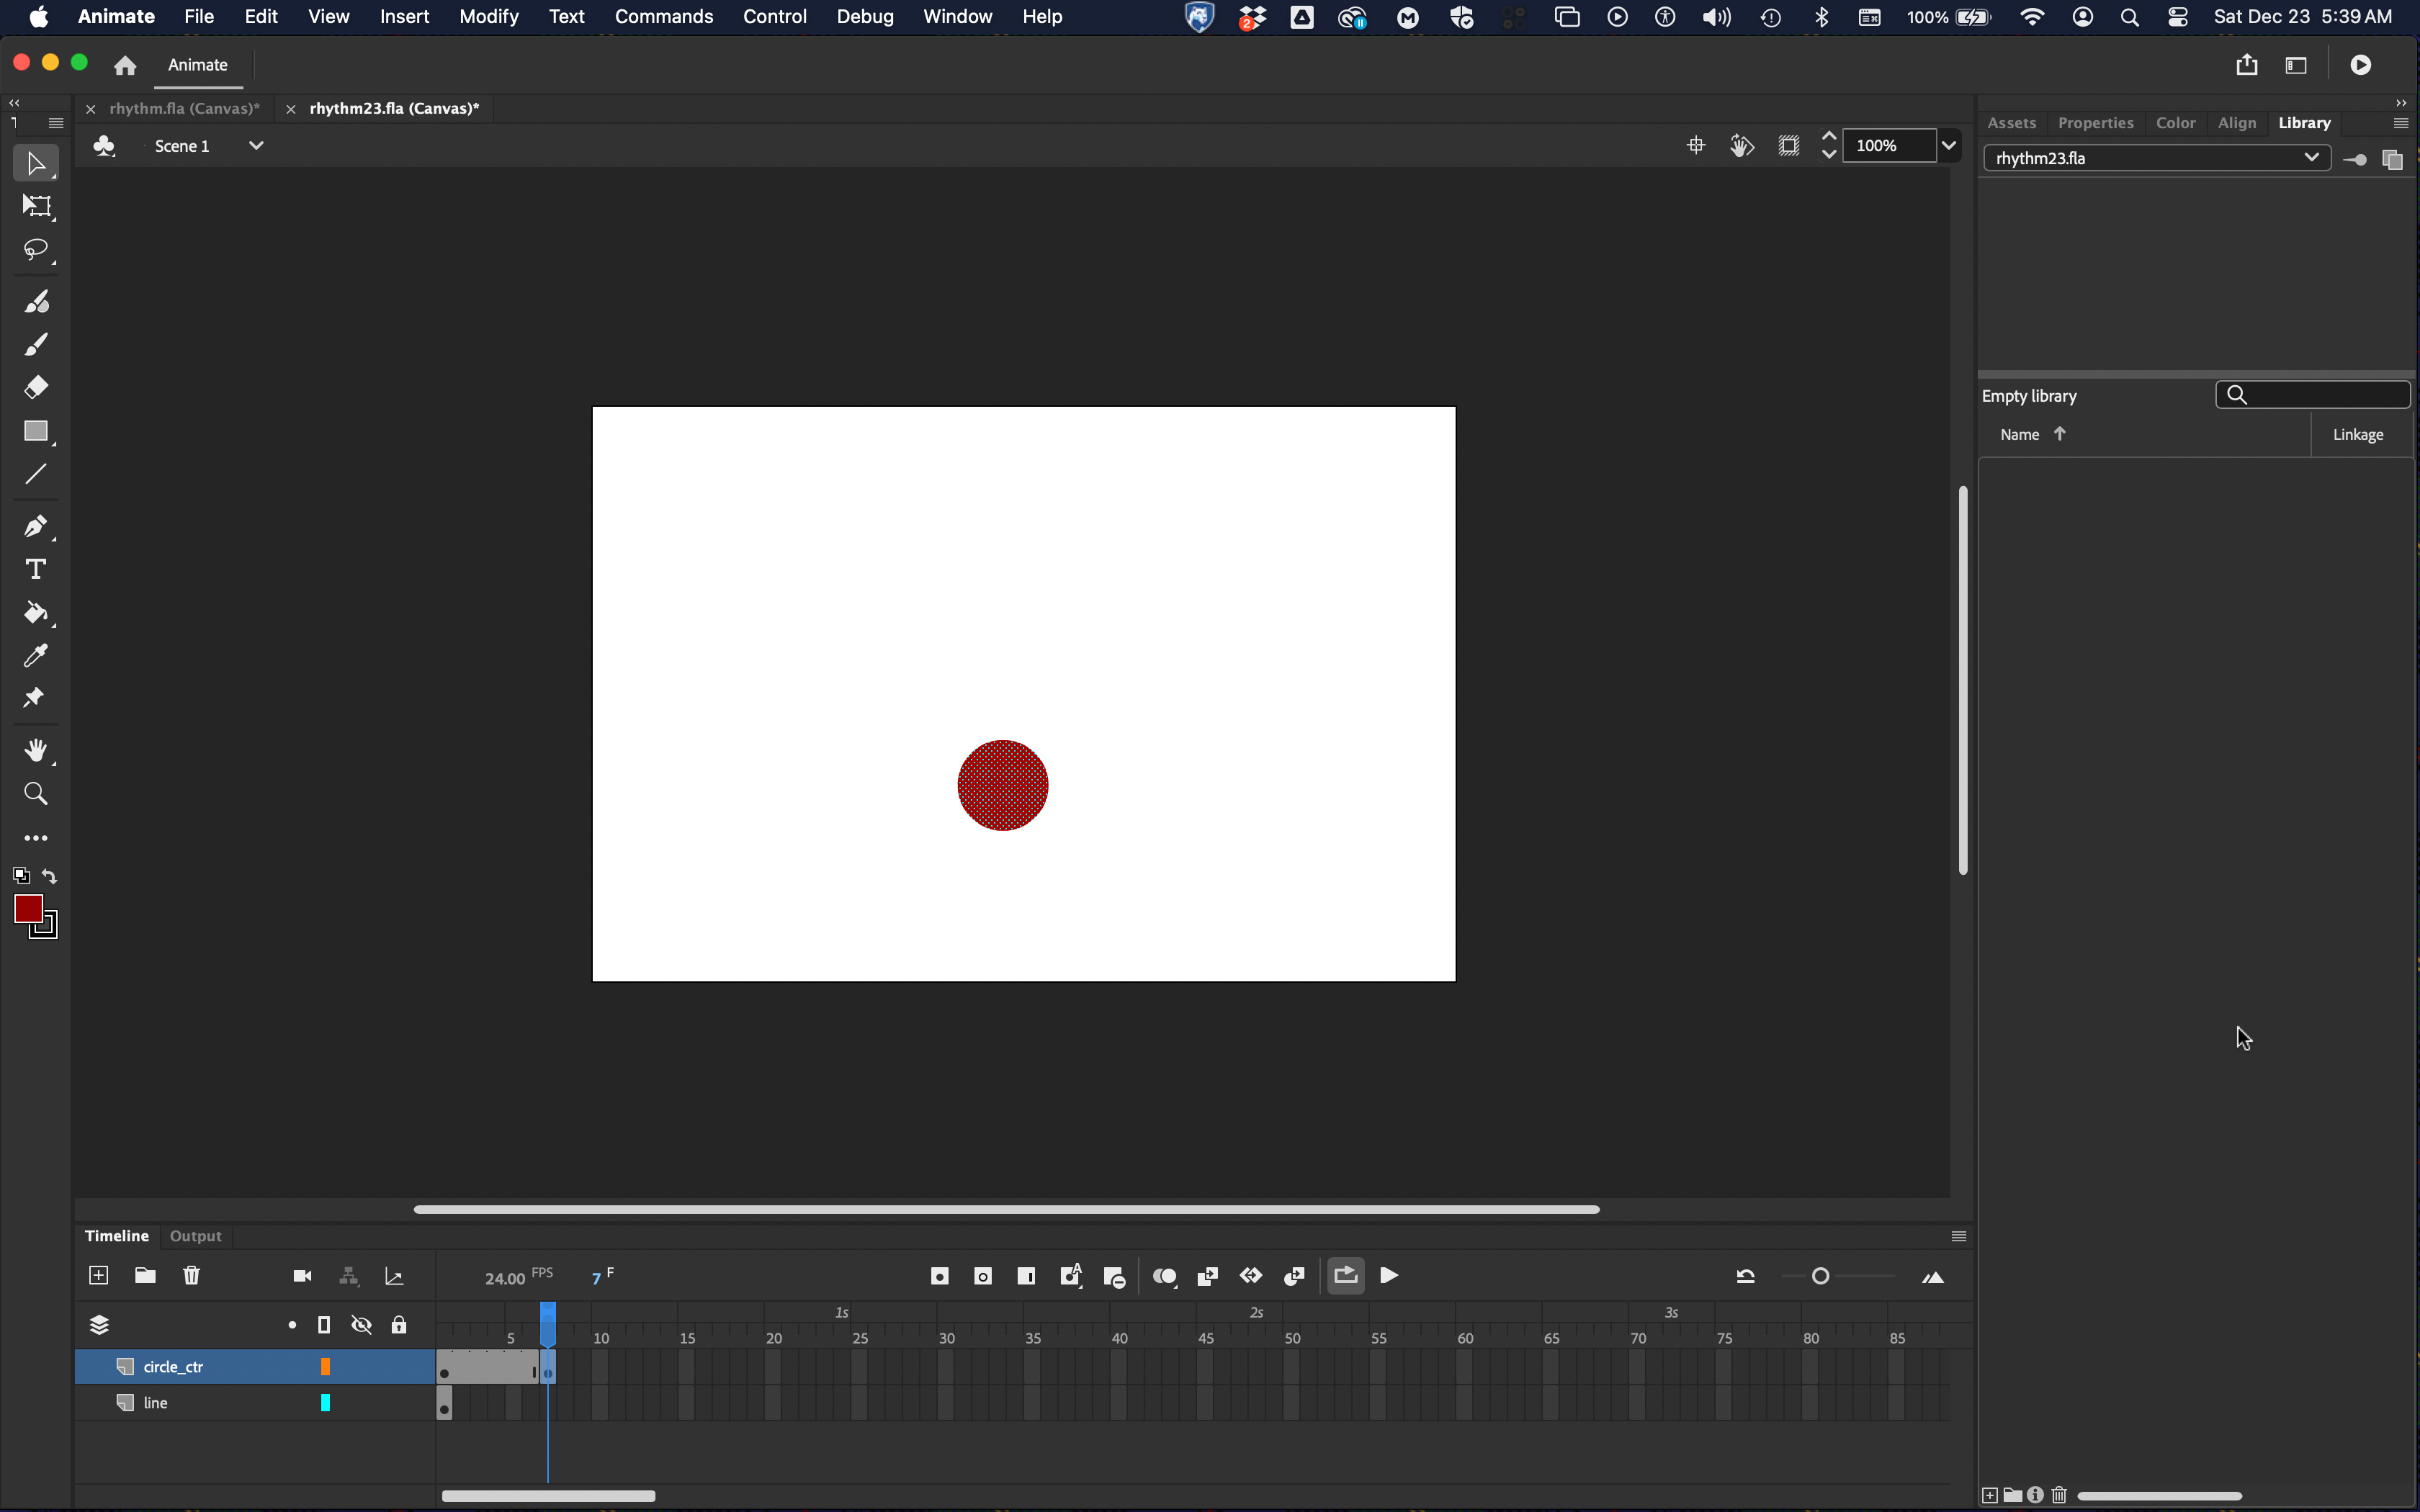Switch to the Properties panel tab
Screen dimensions: 2420x1512
coord(2095,123)
